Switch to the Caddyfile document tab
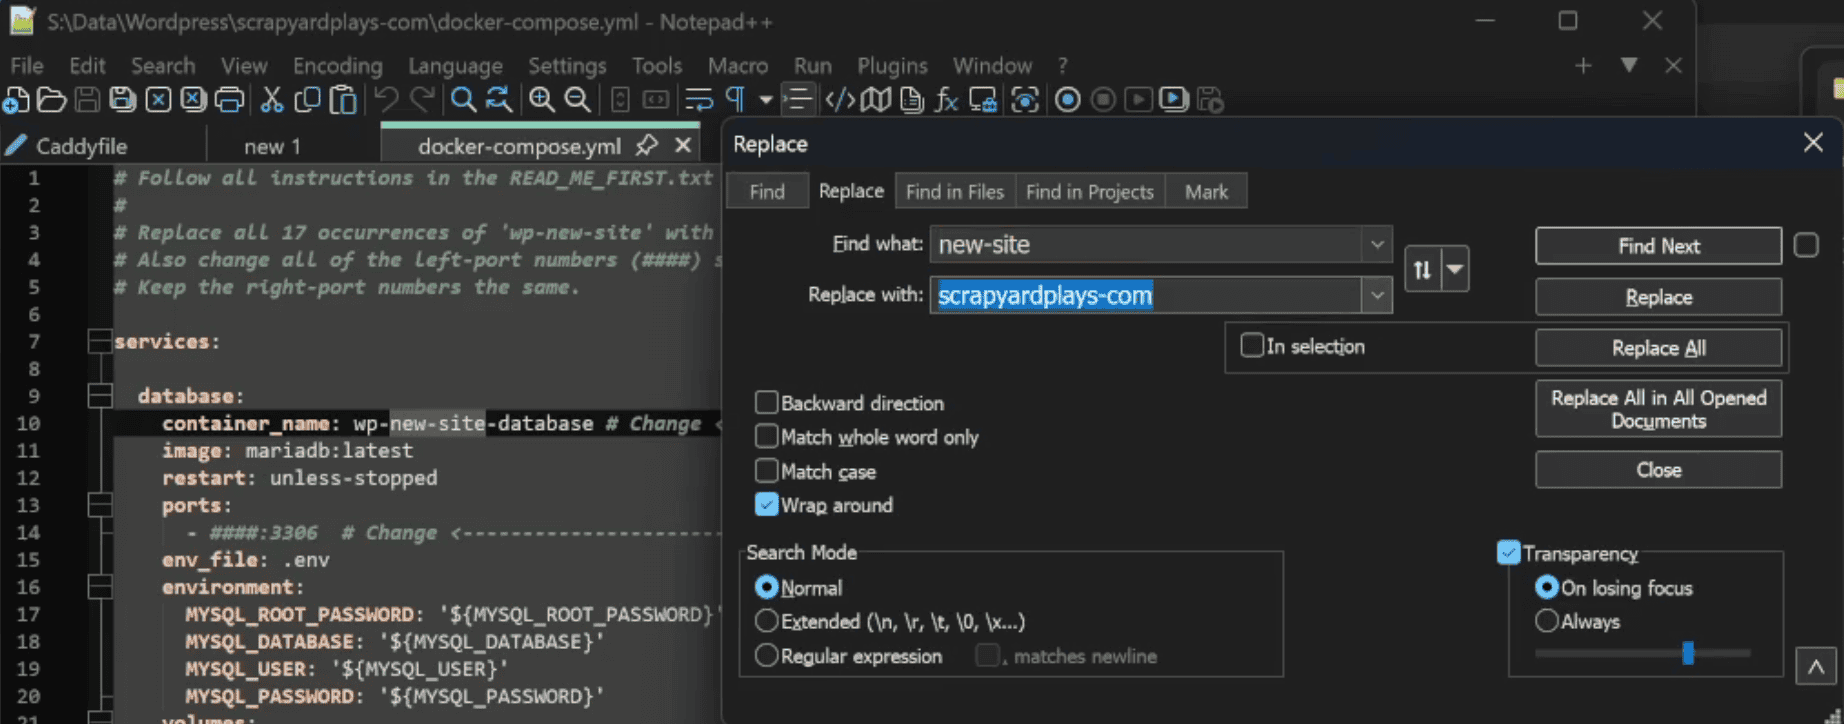The width and height of the screenshot is (1844, 724). click(80, 146)
